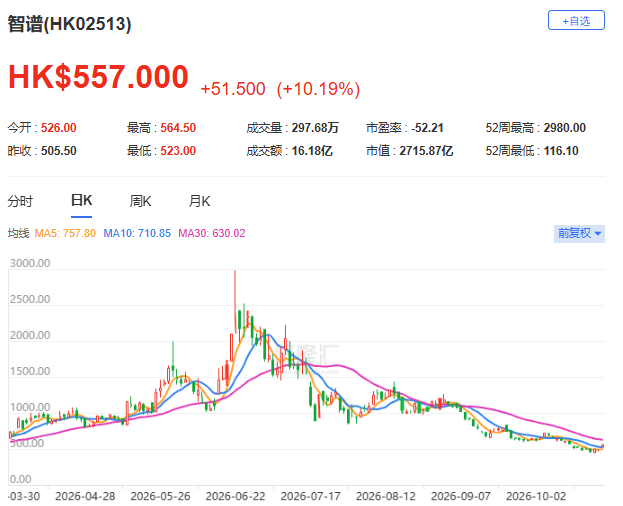The height and width of the screenshot is (506, 623).
Task: Click the 52-week high value 2980.00
Action: pyautogui.click(x=565, y=128)
